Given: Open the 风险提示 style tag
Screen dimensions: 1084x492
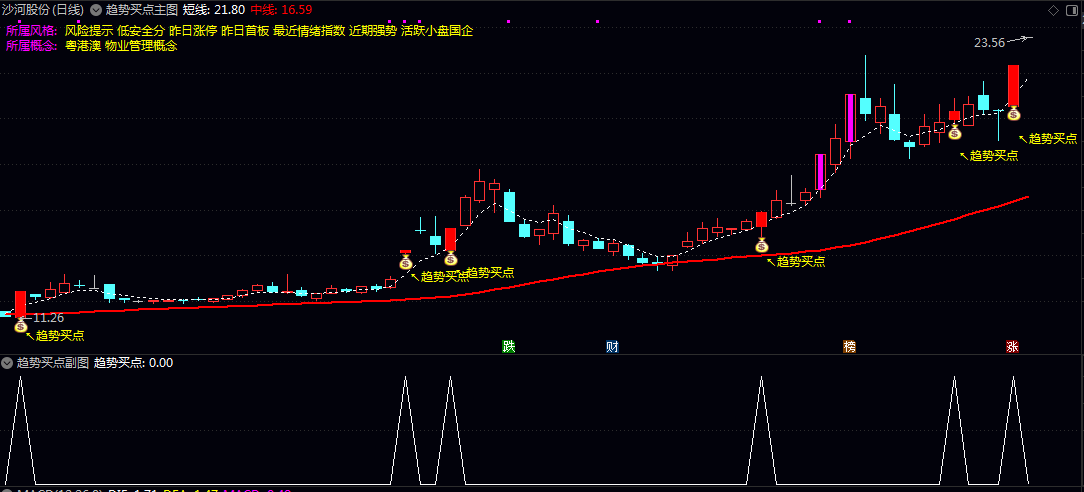Looking at the screenshot, I should [89, 31].
